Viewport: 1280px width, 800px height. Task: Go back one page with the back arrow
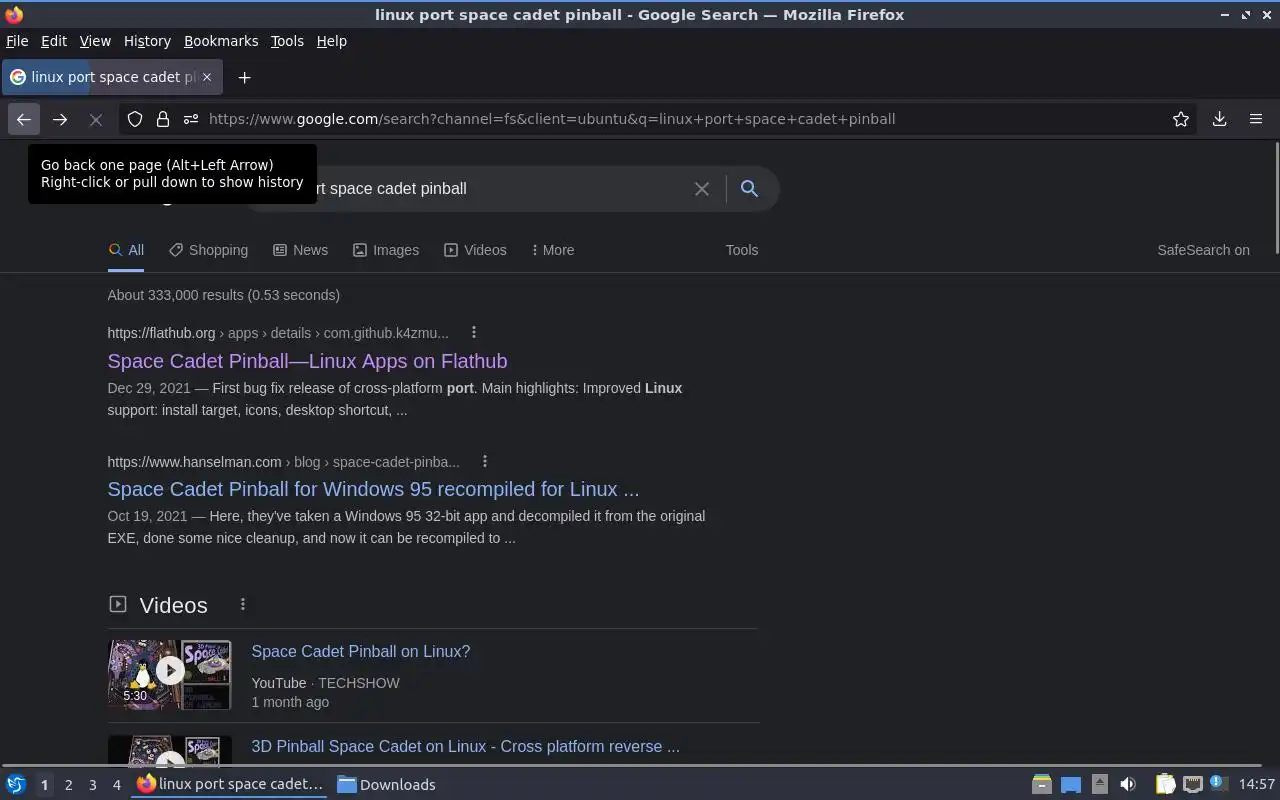(x=24, y=119)
